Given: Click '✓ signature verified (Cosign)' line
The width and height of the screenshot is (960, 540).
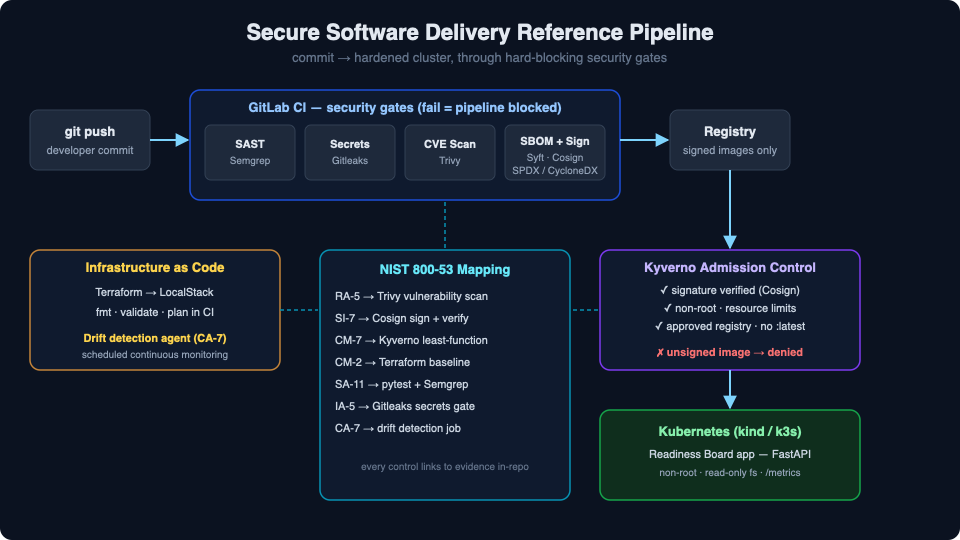Looking at the screenshot, I should click(x=730, y=290).
